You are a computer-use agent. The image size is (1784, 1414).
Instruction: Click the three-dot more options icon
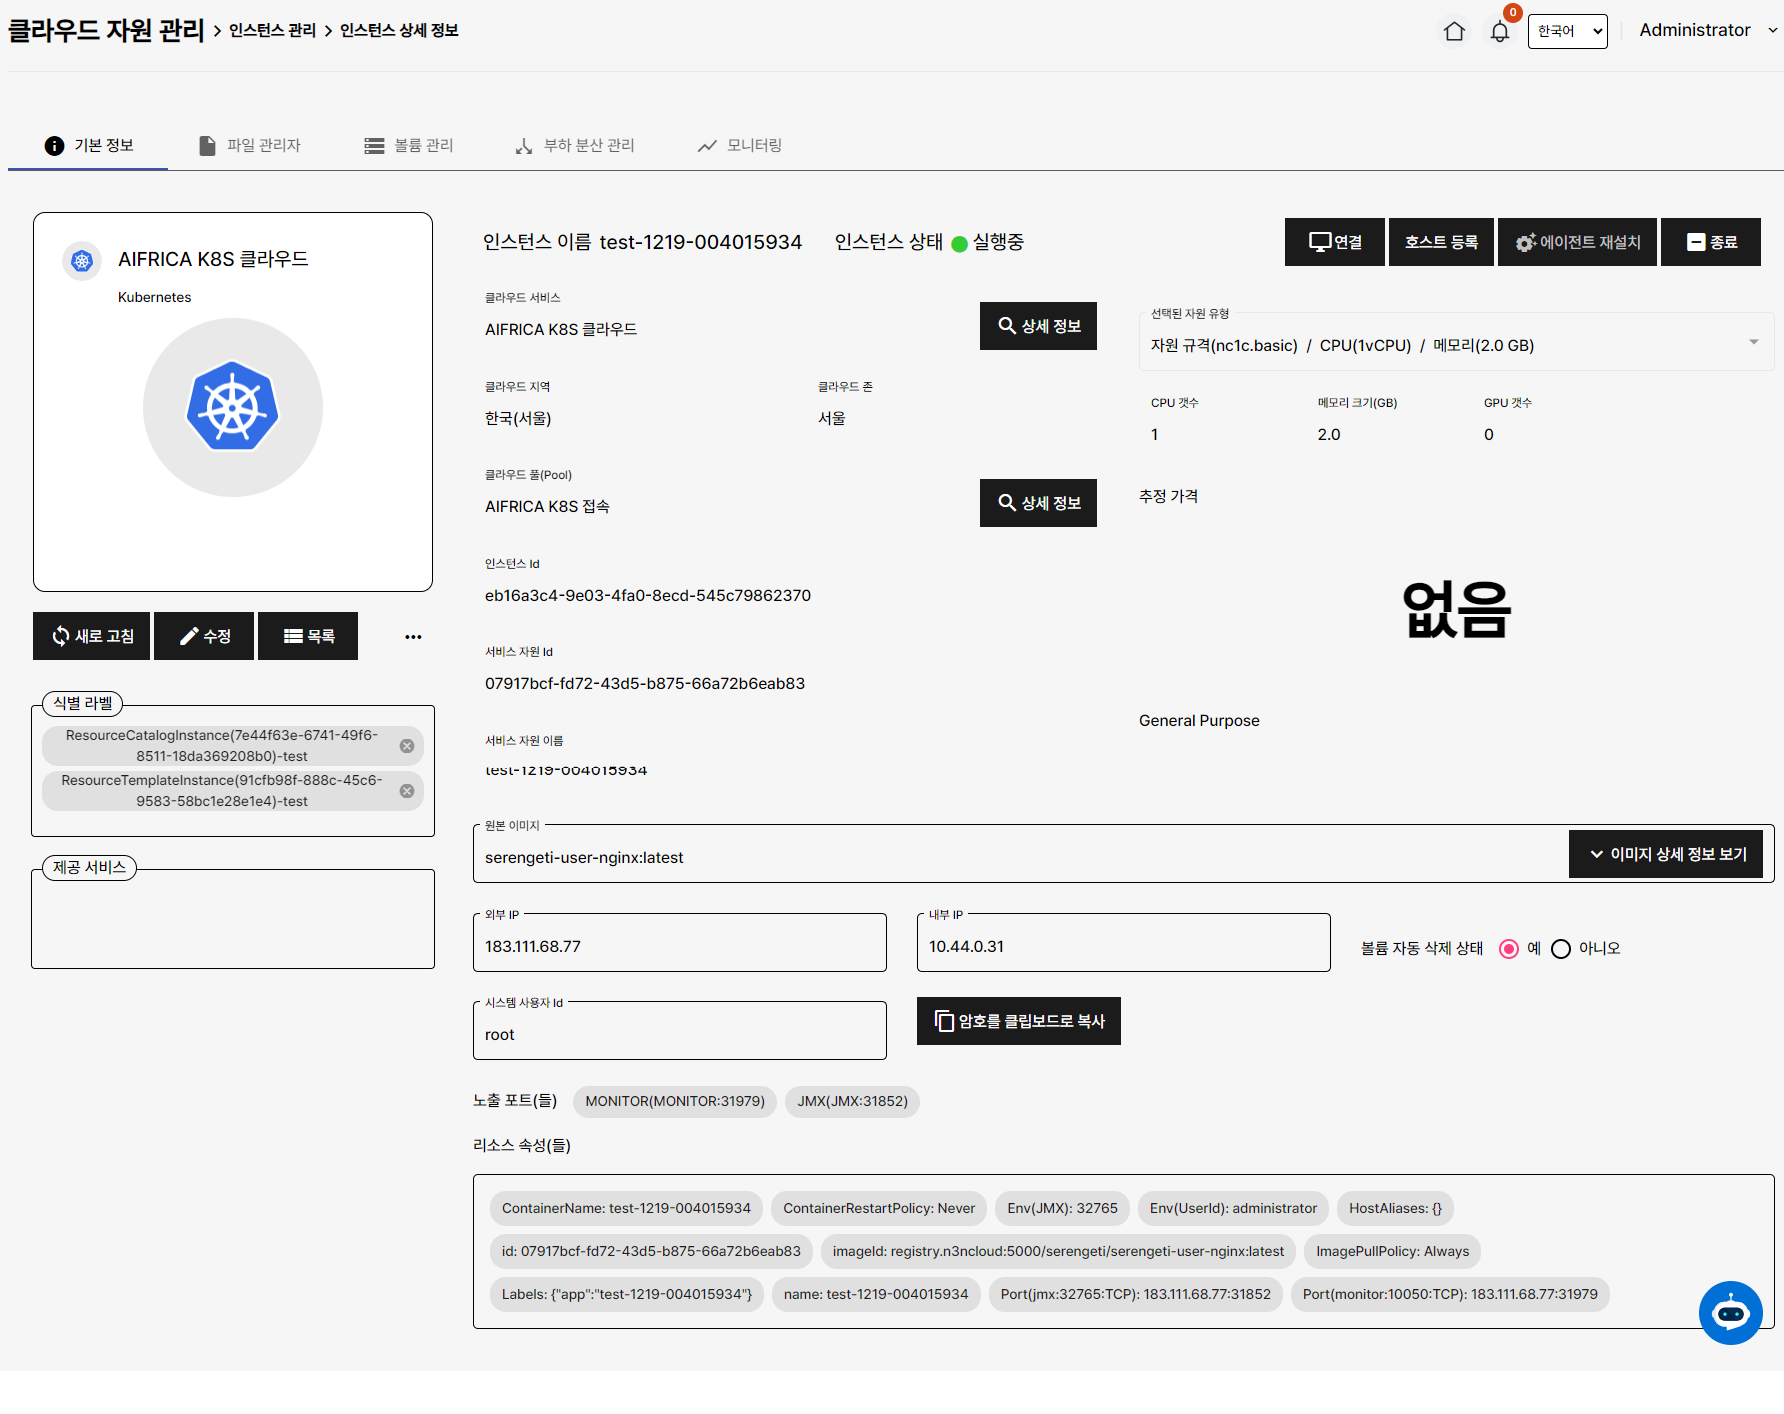tap(413, 637)
